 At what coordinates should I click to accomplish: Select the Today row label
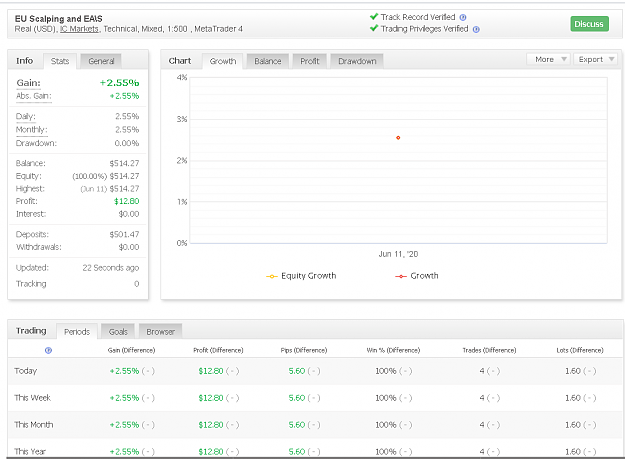(x=26, y=371)
